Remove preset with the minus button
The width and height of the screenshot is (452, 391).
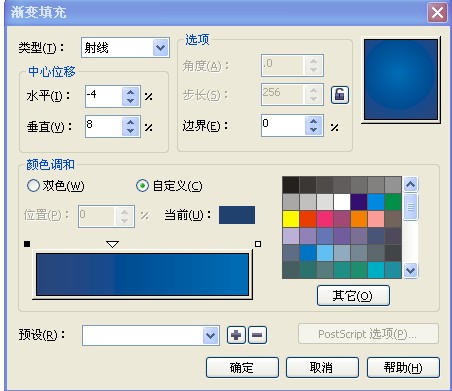[257, 335]
